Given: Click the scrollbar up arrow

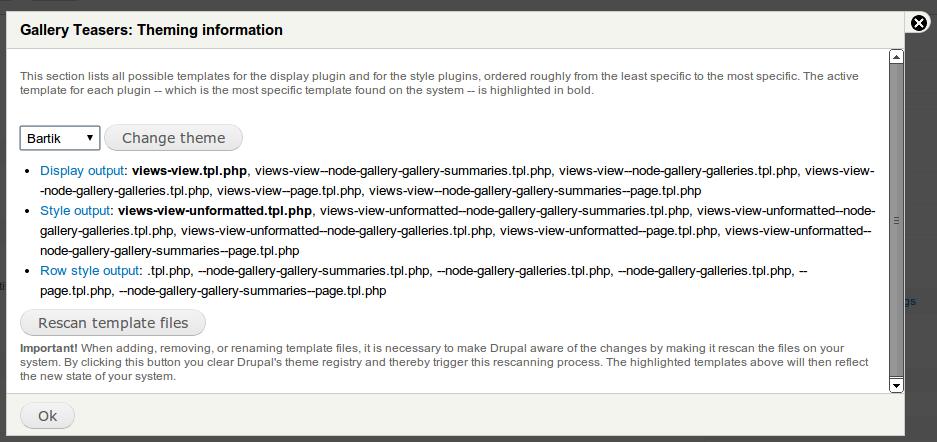Looking at the screenshot, I should coord(896,57).
